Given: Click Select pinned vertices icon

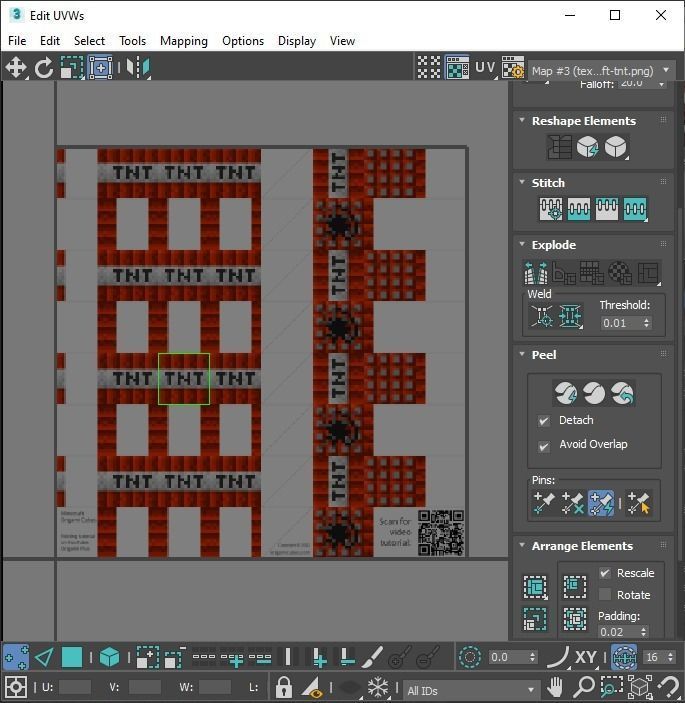Looking at the screenshot, I should (638, 503).
